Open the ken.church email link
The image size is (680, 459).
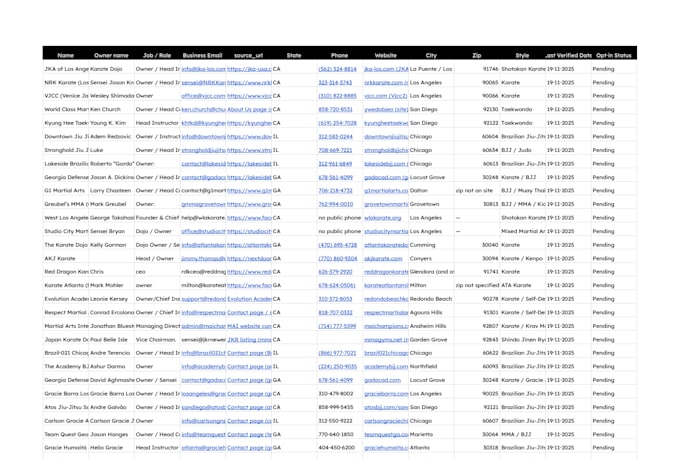203,109
